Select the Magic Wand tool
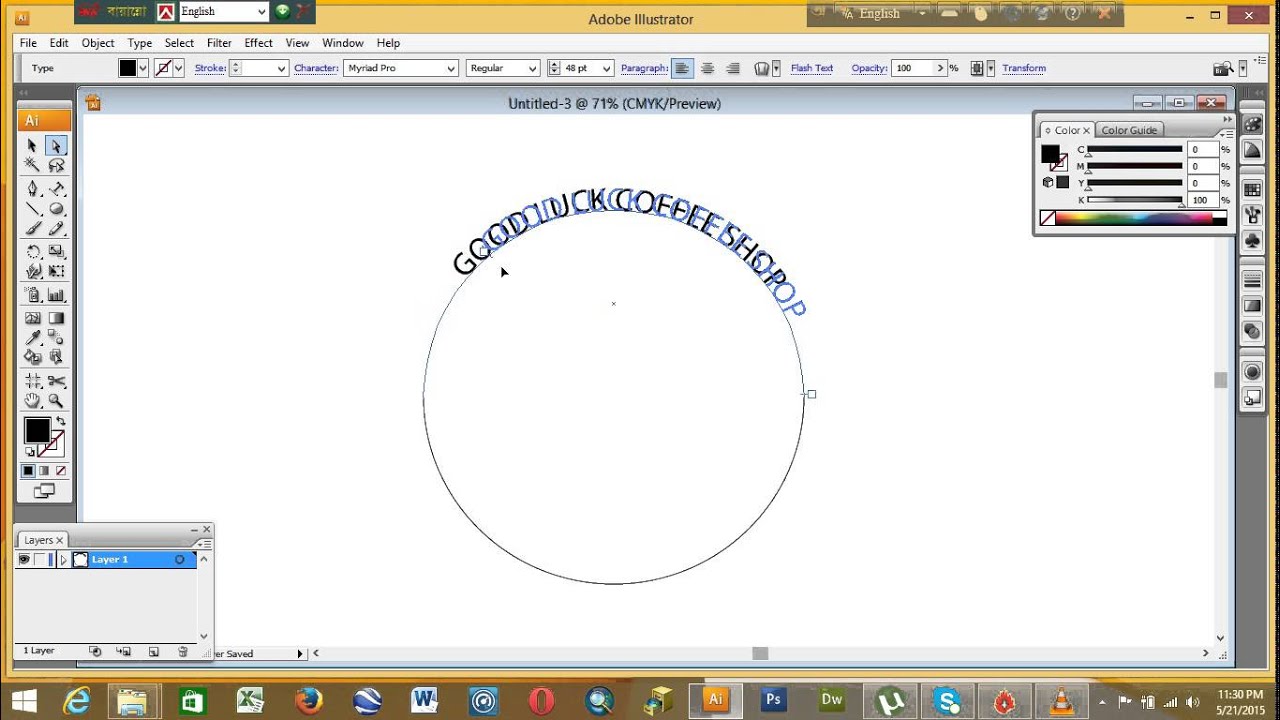Screen dimensions: 1280x720 pyautogui.click(x=32, y=165)
